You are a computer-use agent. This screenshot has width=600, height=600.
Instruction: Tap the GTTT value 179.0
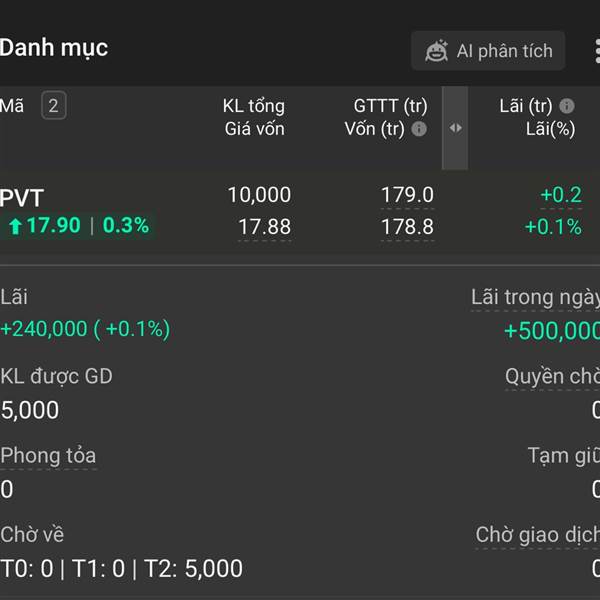coord(408,195)
